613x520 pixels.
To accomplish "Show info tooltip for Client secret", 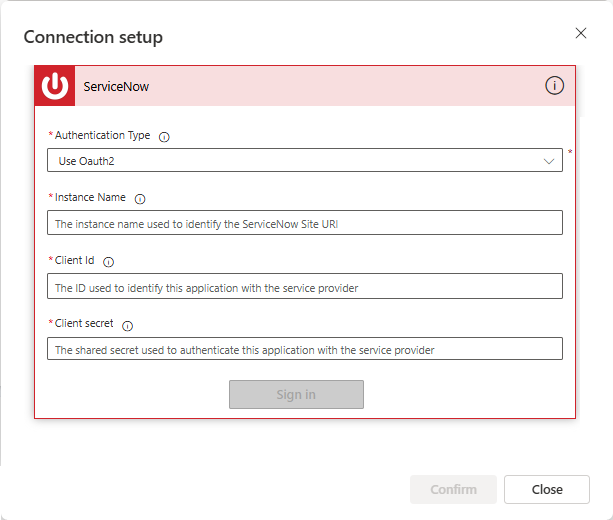I will pyautogui.click(x=128, y=325).
